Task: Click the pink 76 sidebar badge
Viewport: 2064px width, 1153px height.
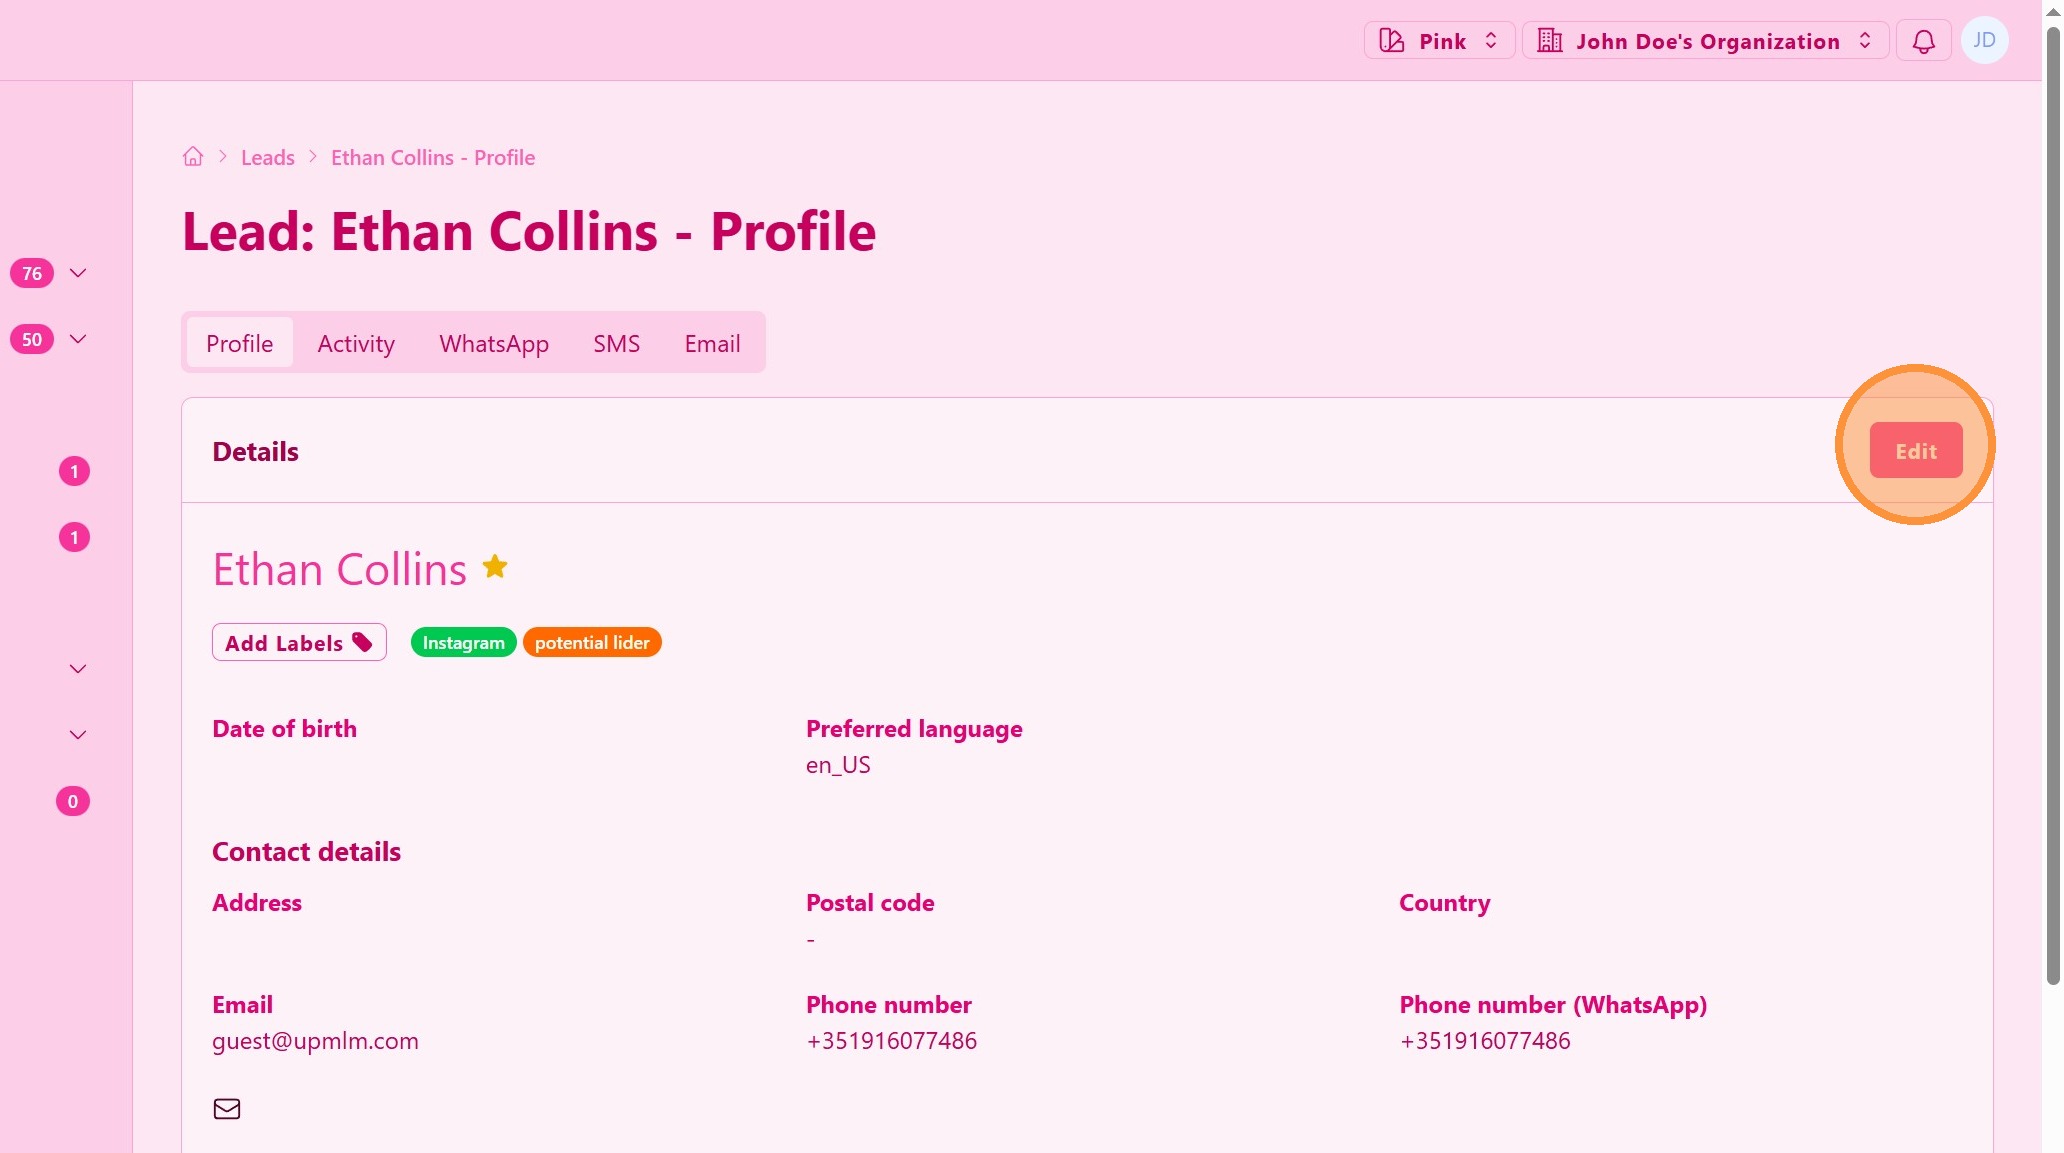Action: (x=32, y=273)
